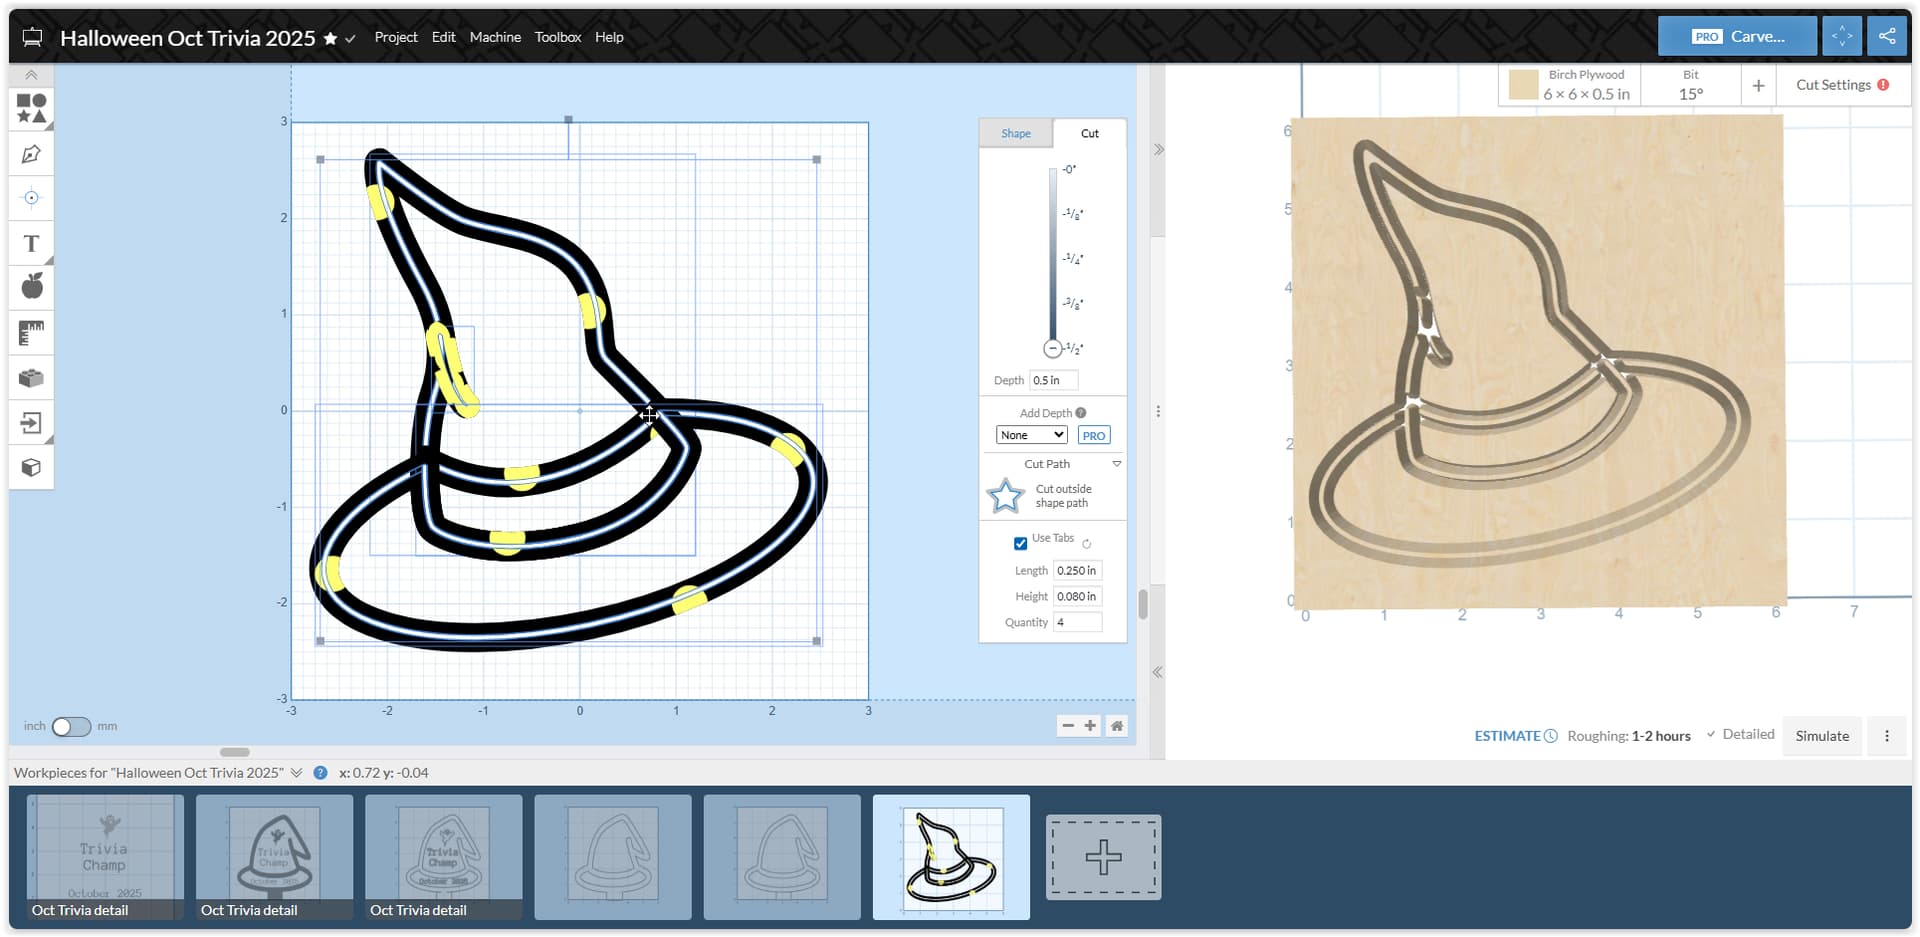This screenshot has height=937, width=1920.
Task: Switch to the Shape tab
Action: pyautogui.click(x=1015, y=133)
